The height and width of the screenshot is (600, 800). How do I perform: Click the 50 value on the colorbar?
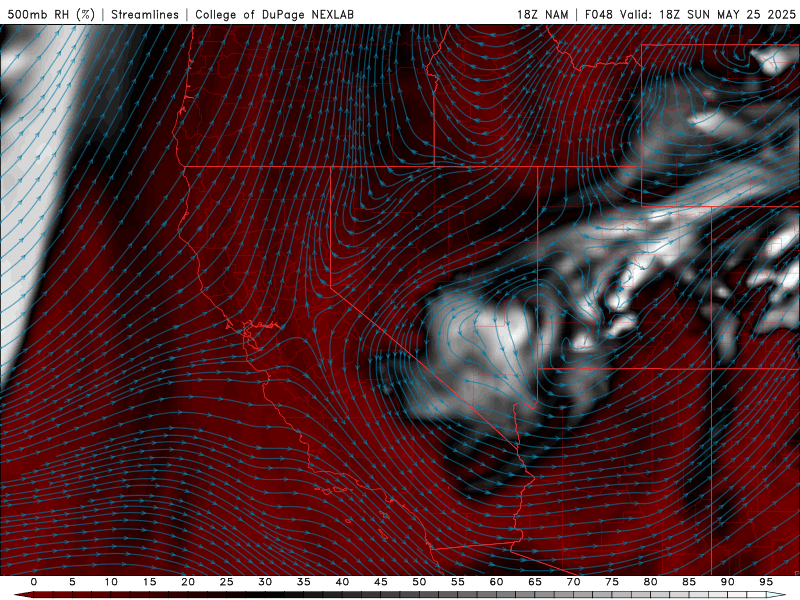pos(419,582)
